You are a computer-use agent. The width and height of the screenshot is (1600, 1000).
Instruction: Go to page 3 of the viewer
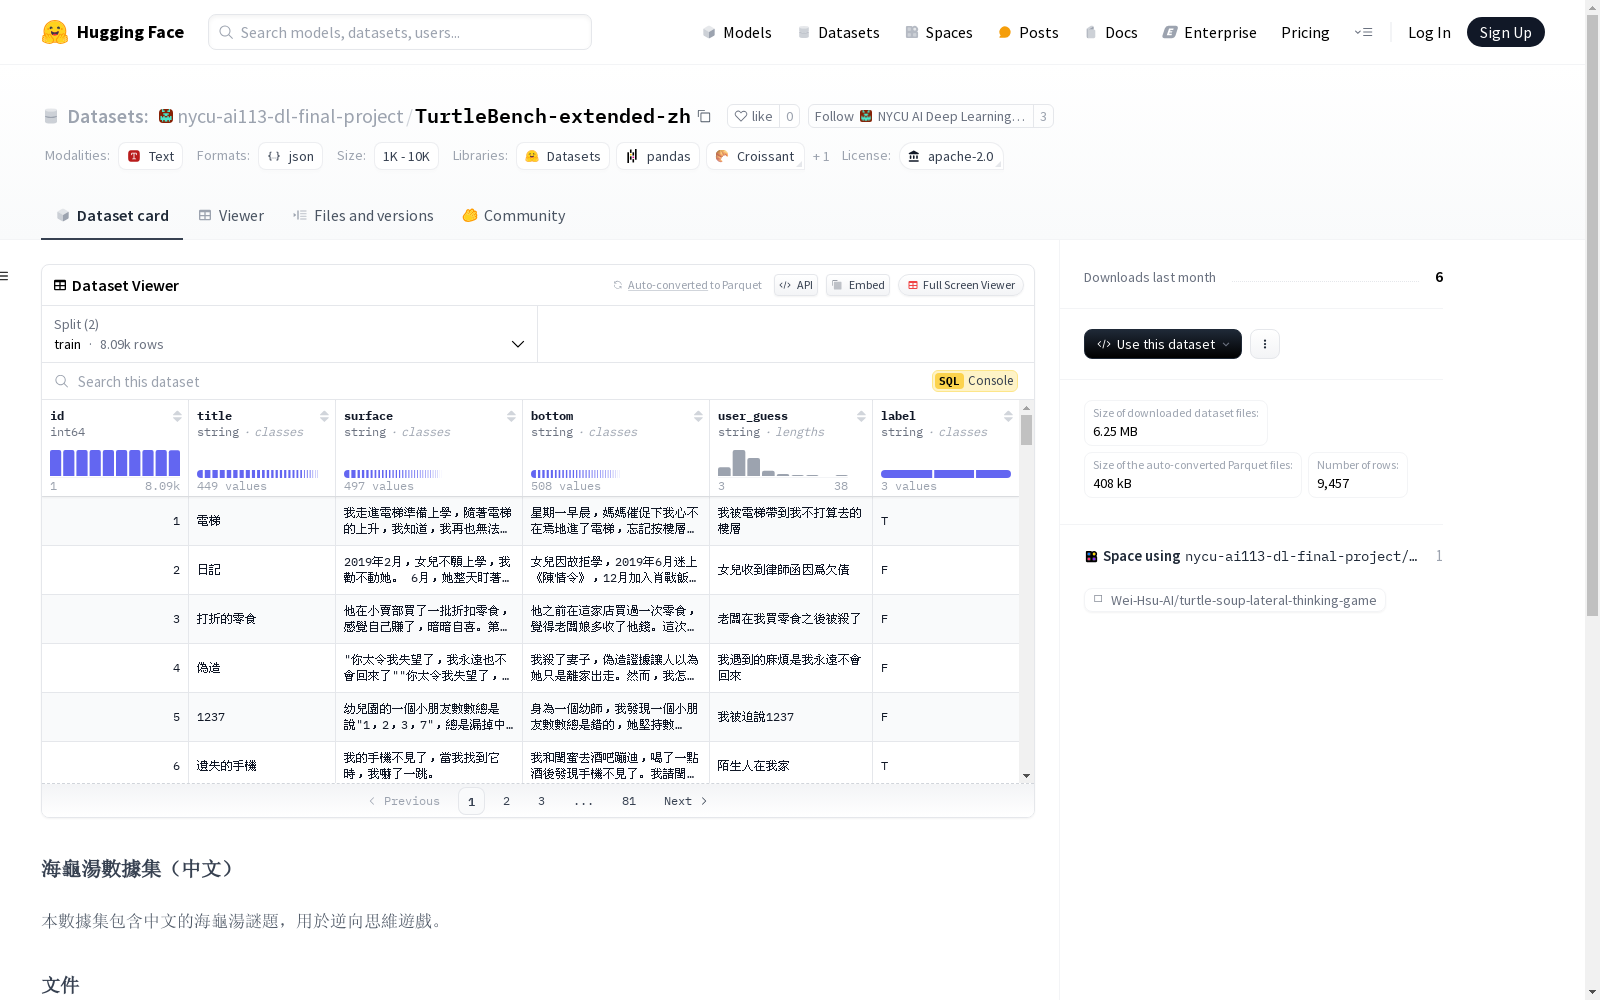[x=542, y=801]
